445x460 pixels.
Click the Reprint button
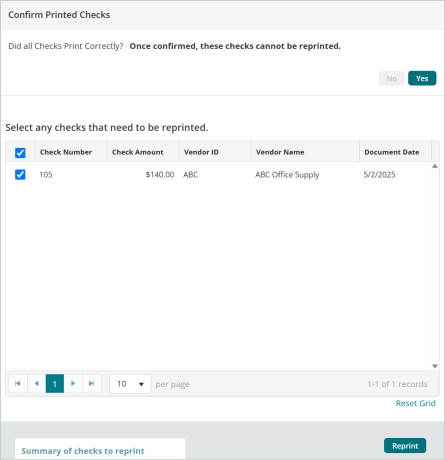coord(405,446)
